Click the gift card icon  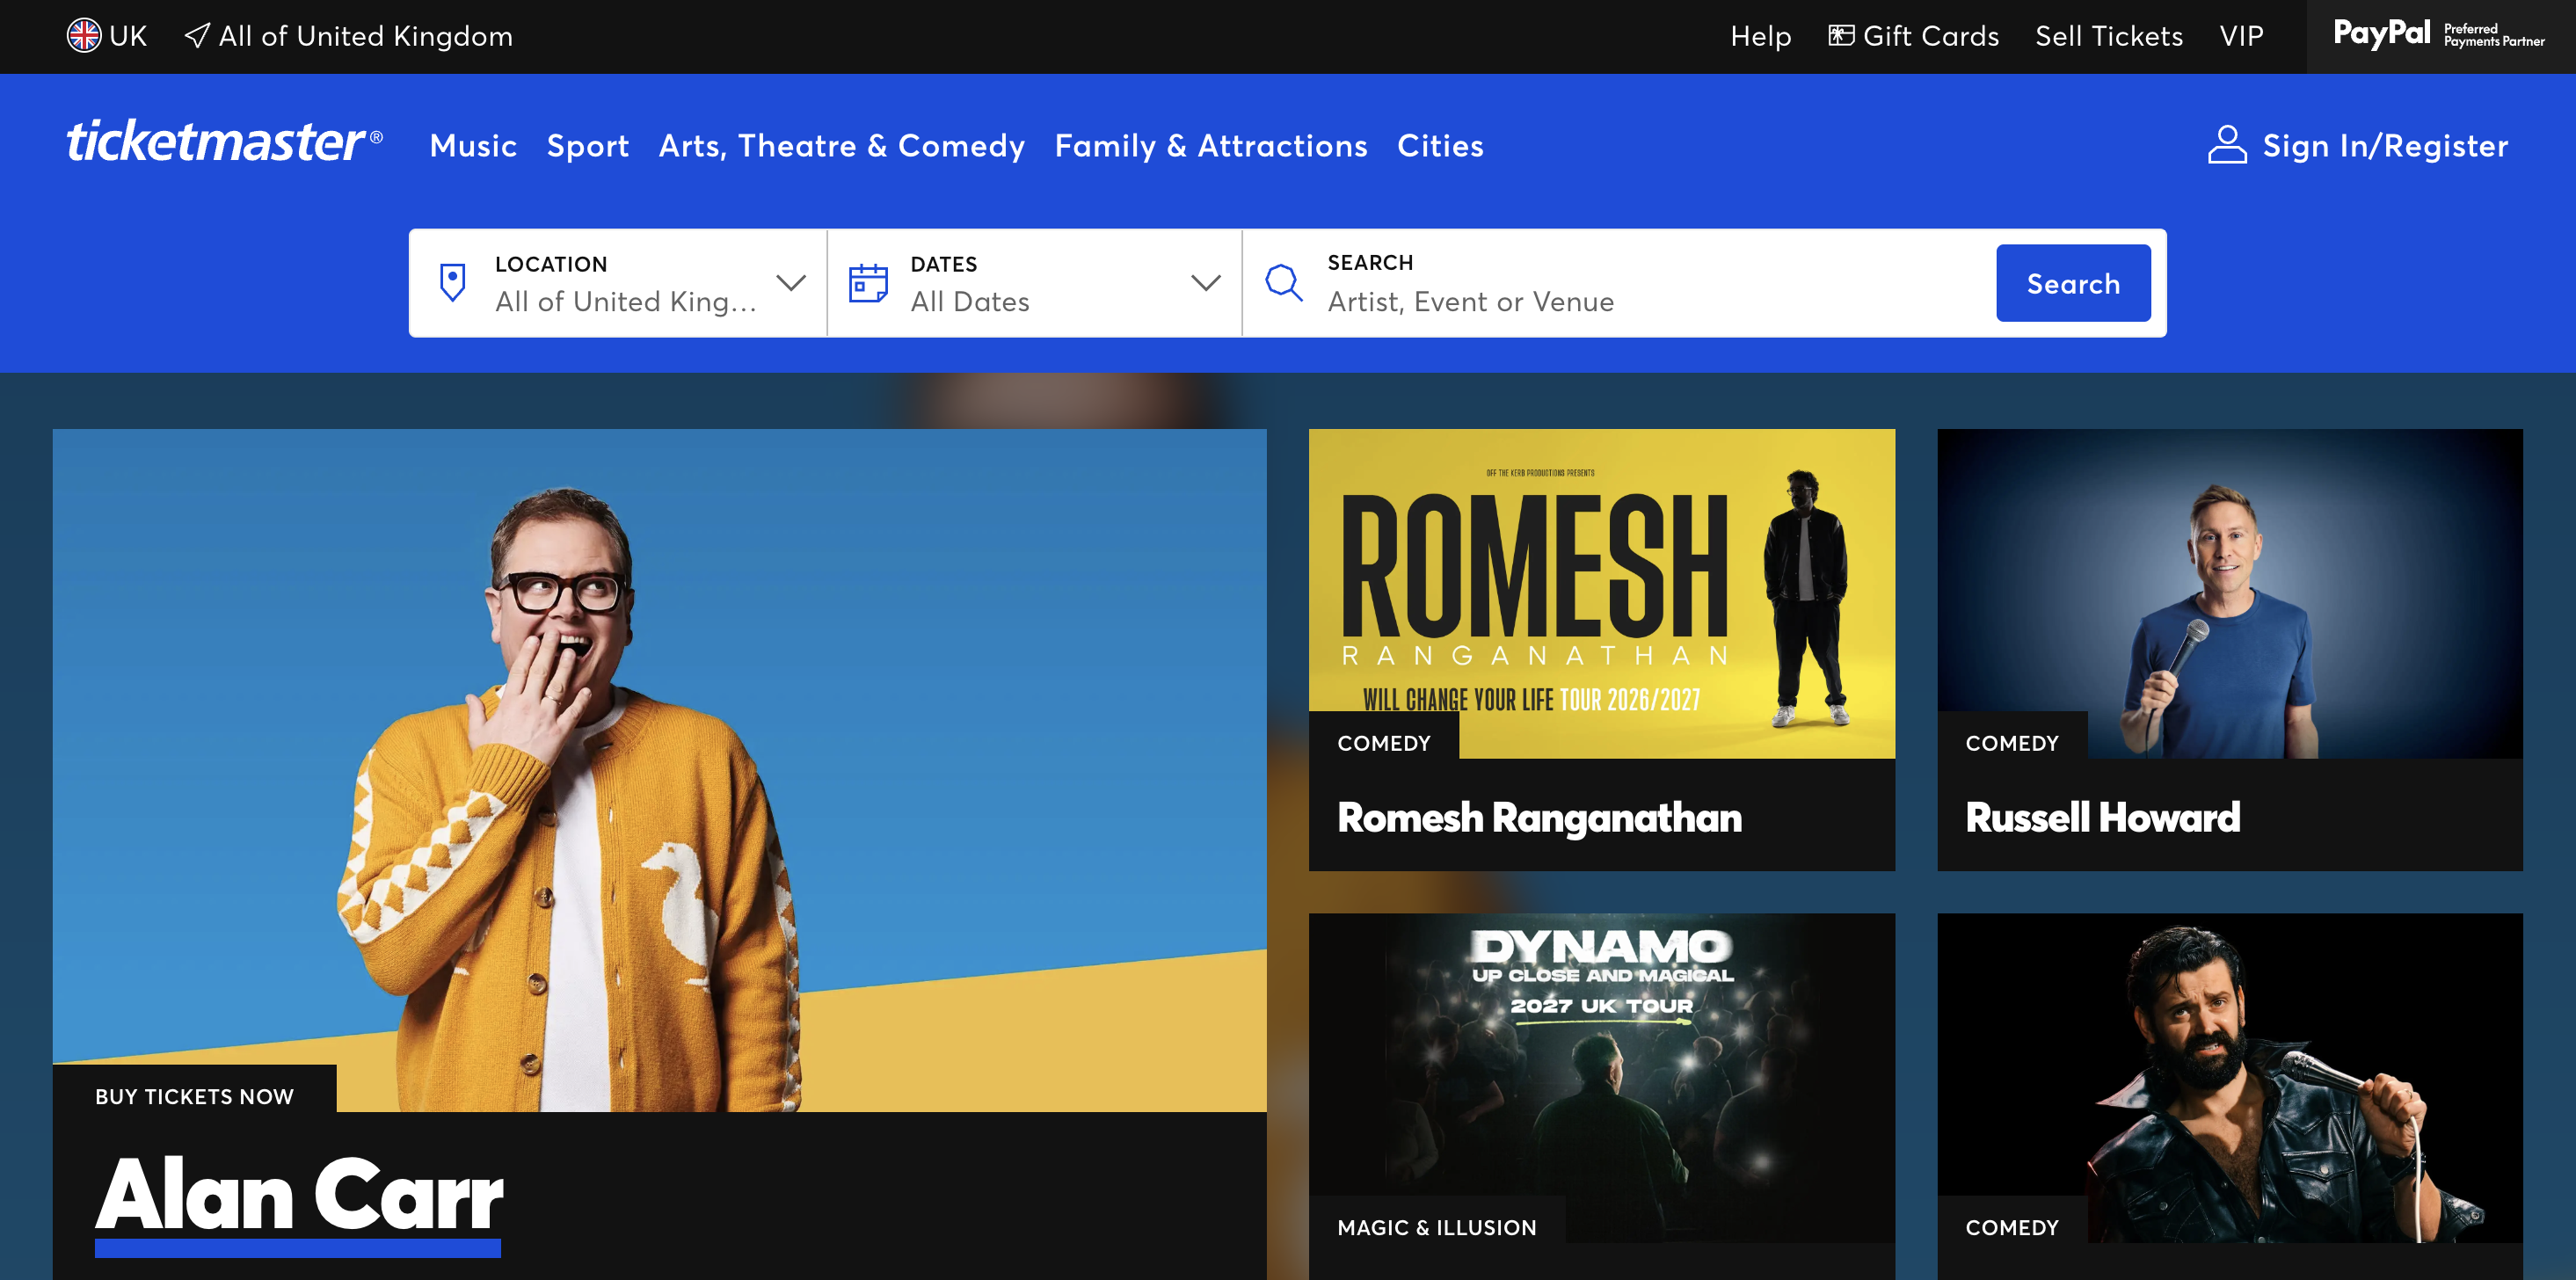coord(1841,36)
